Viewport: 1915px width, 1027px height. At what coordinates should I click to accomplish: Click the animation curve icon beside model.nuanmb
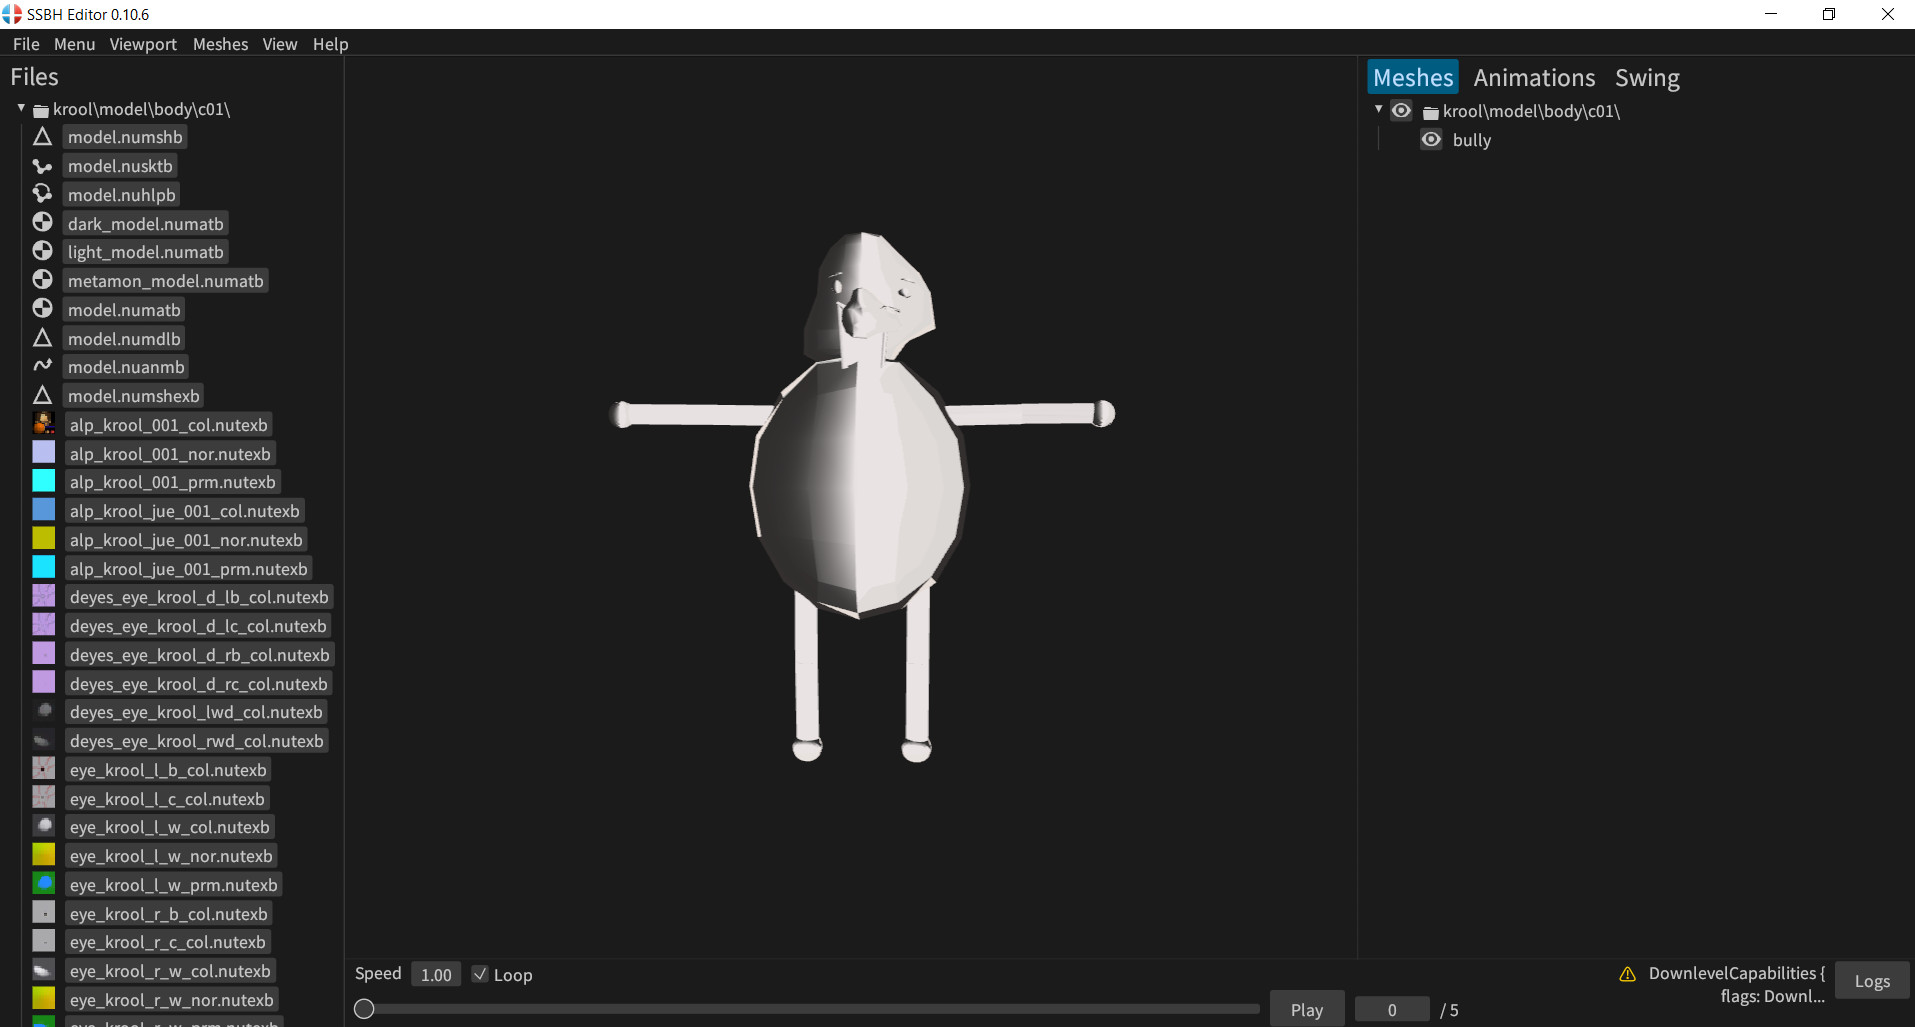click(x=42, y=366)
